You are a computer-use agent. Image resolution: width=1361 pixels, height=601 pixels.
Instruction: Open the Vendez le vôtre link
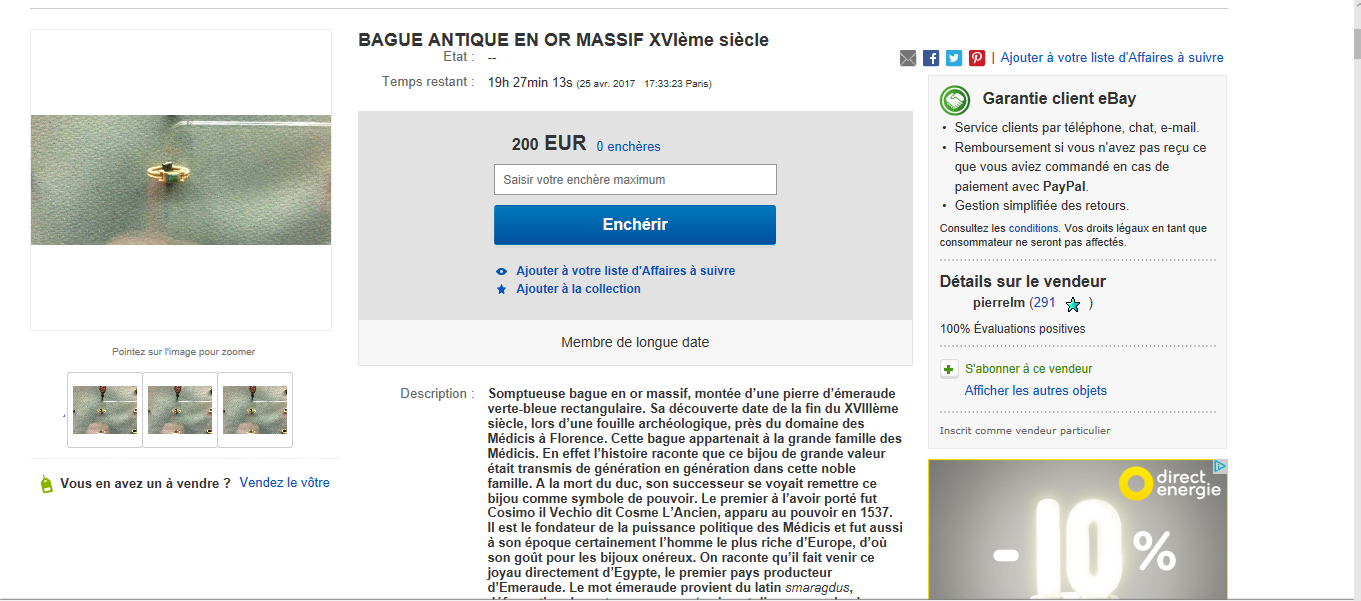tap(285, 483)
